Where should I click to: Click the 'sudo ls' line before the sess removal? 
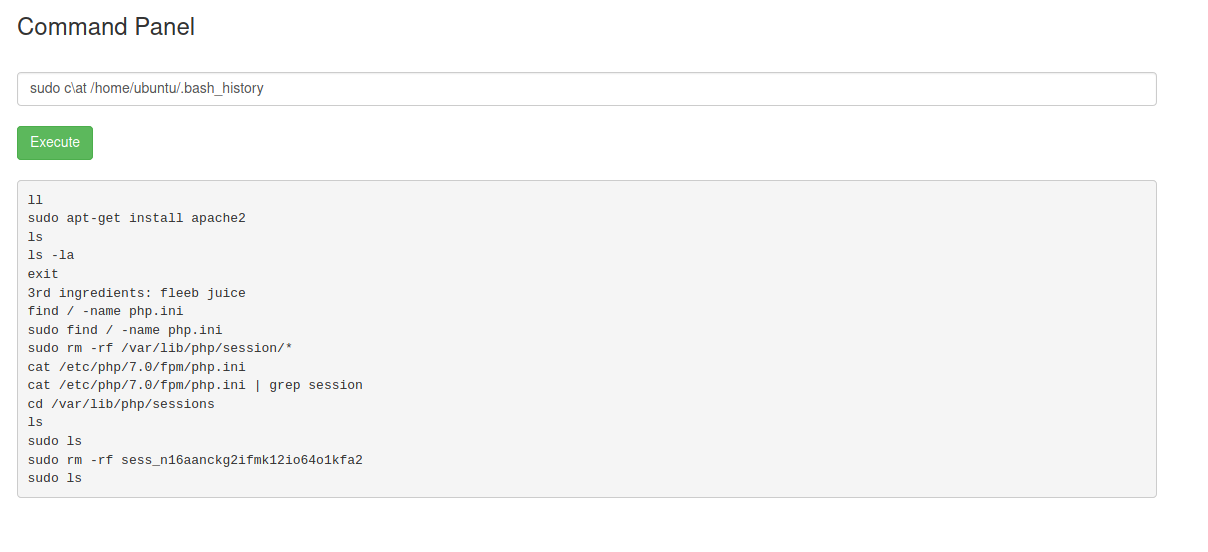click(55, 441)
